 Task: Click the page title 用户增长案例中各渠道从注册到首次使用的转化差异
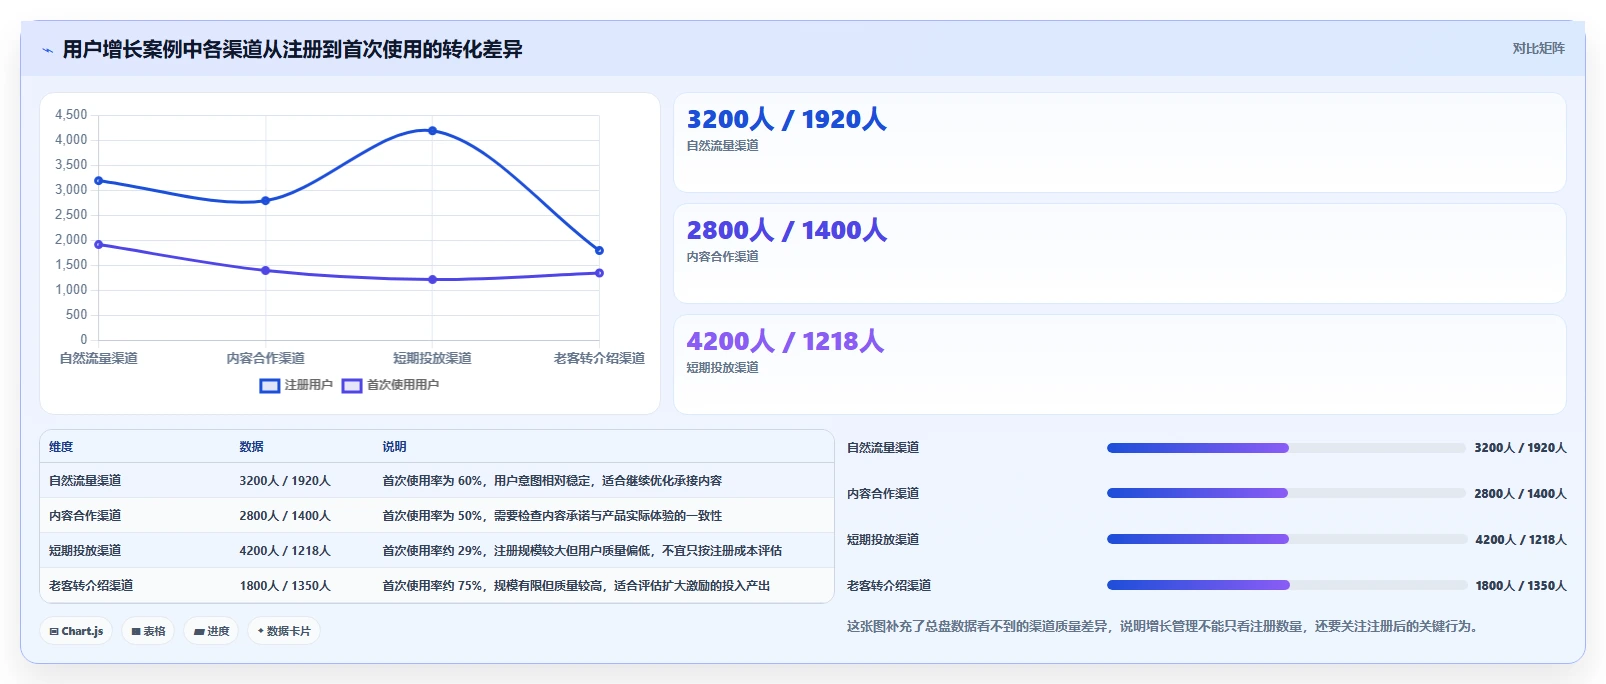292,50
